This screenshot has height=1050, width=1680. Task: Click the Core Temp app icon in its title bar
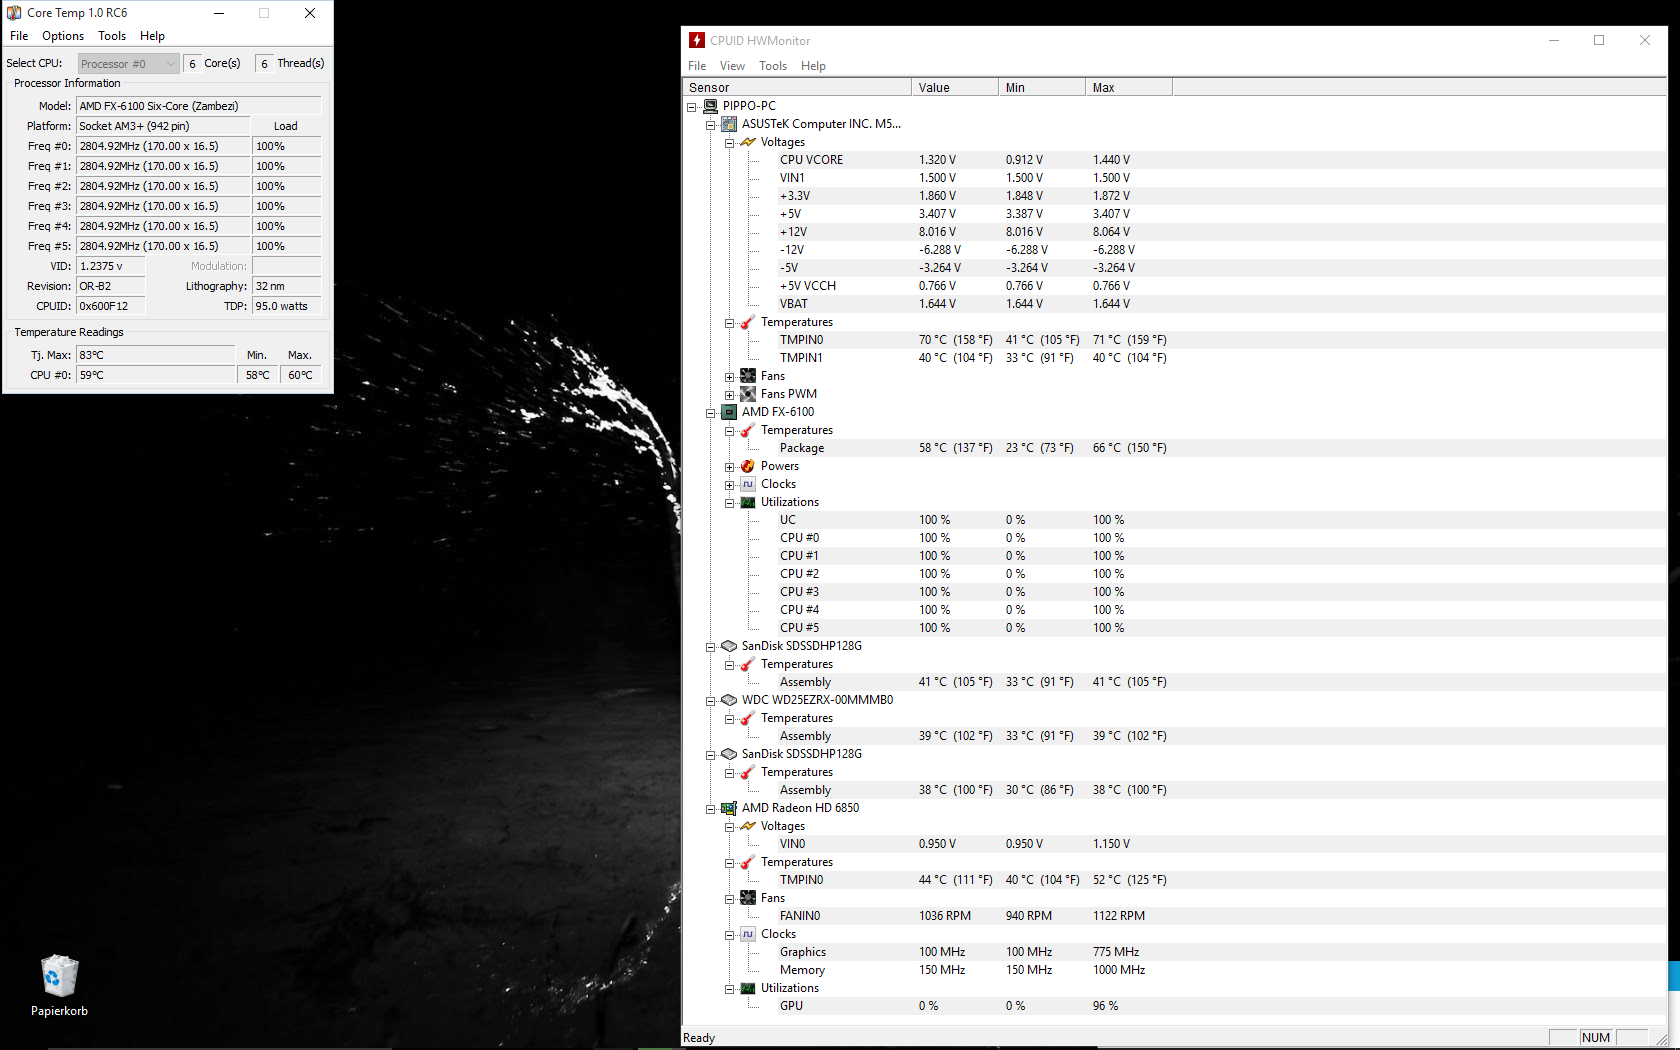pyautogui.click(x=14, y=13)
